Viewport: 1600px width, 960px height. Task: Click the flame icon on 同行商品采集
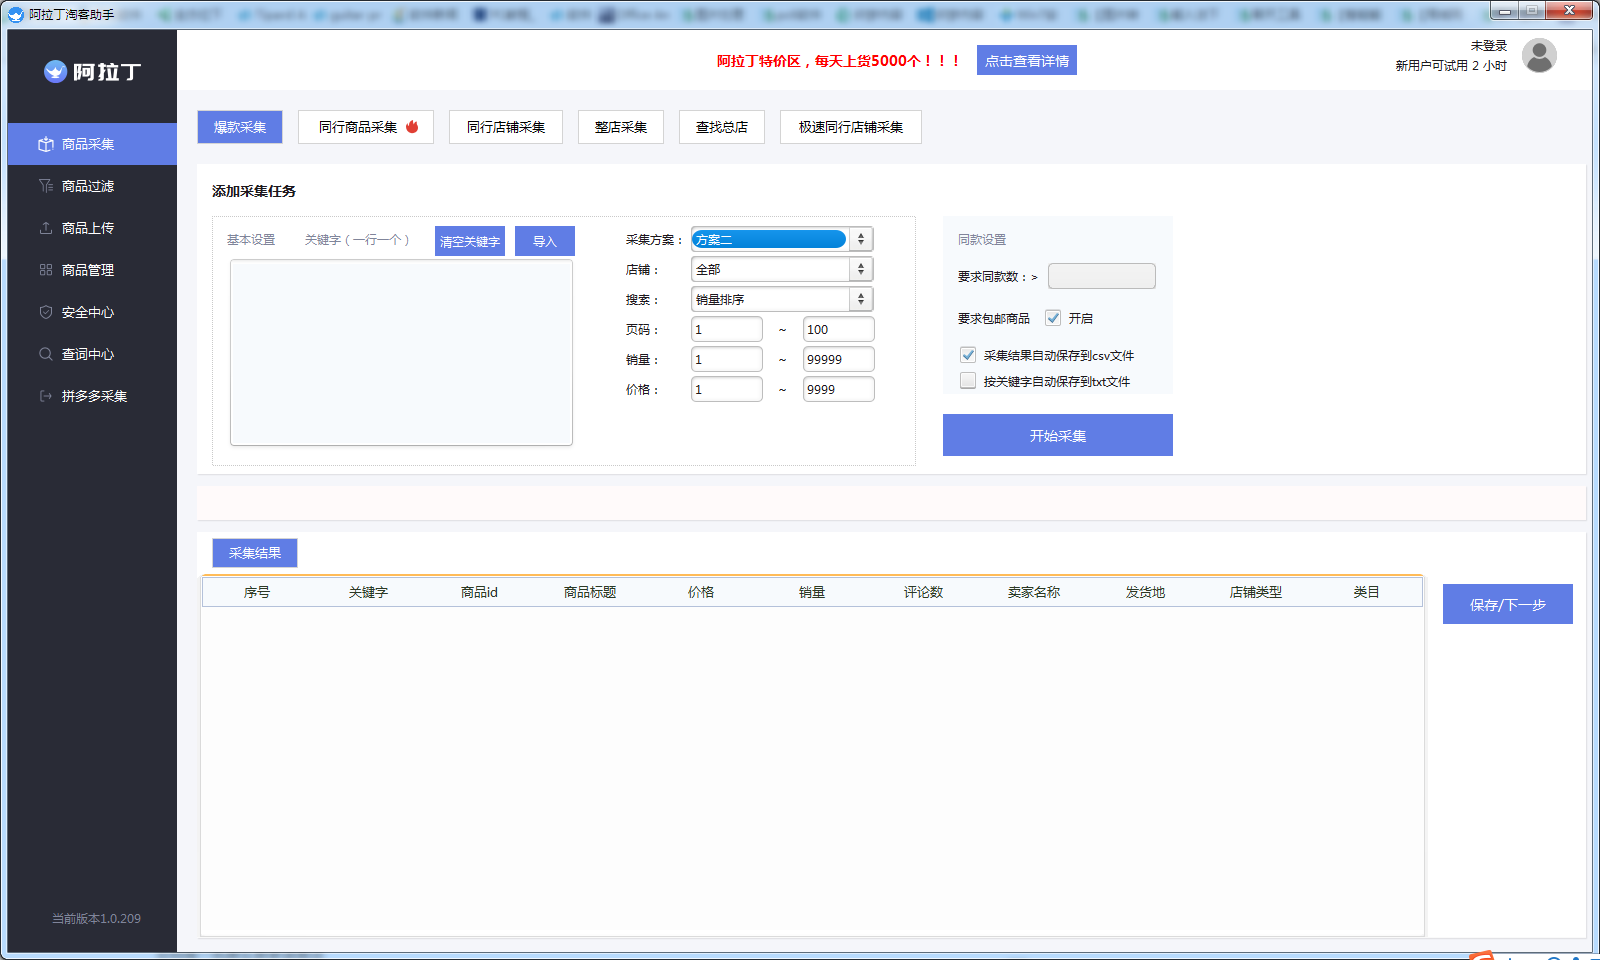pyautogui.click(x=412, y=127)
